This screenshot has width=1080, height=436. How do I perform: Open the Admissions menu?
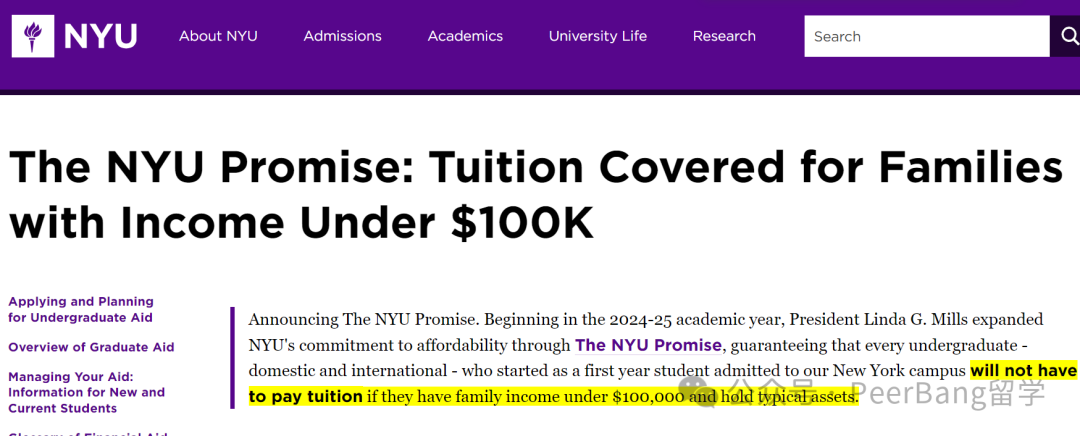342,36
